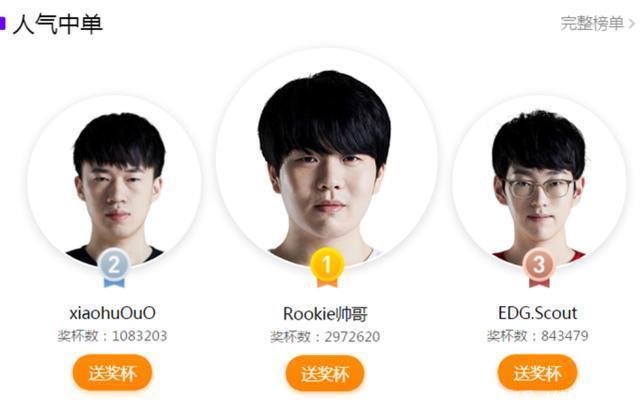Image resolution: width=640 pixels, height=415 pixels.
Task: Click the xiaohuOuO player name
Action: click(112, 313)
